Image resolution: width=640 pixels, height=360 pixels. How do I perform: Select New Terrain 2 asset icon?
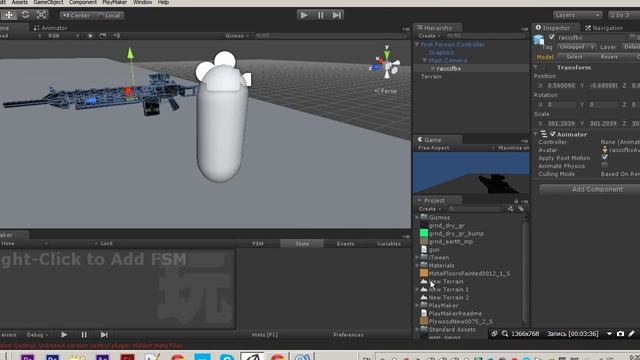(x=424, y=298)
